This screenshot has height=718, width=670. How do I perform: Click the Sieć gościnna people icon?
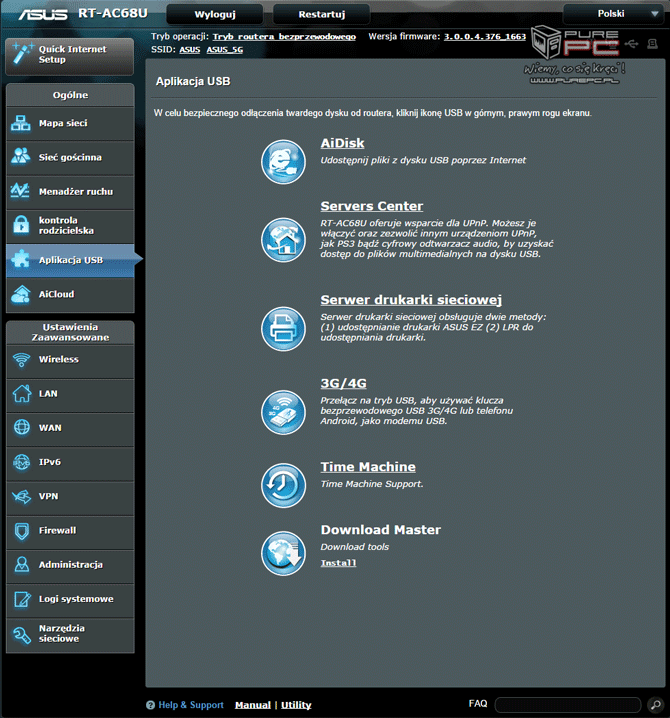[21, 157]
